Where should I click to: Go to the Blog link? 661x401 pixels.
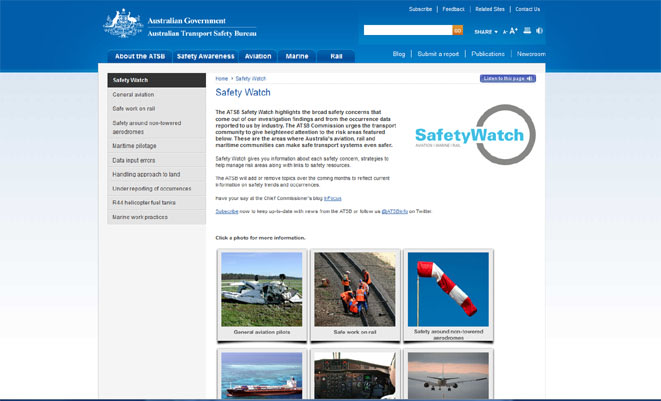tap(399, 54)
